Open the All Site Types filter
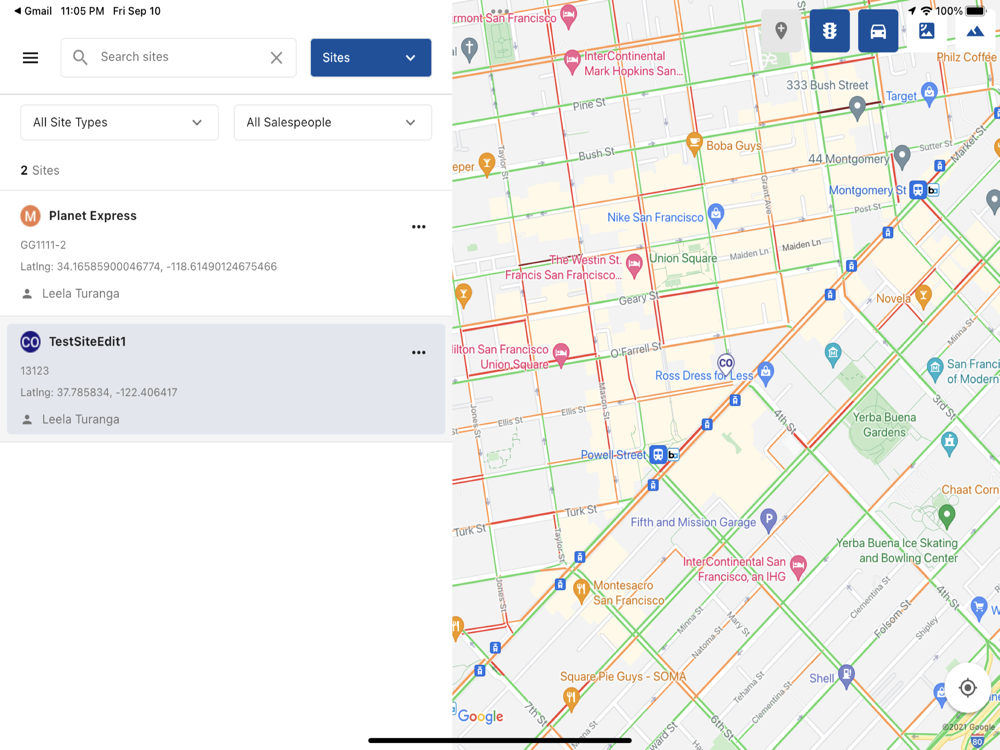The image size is (1000, 750). (119, 122)
